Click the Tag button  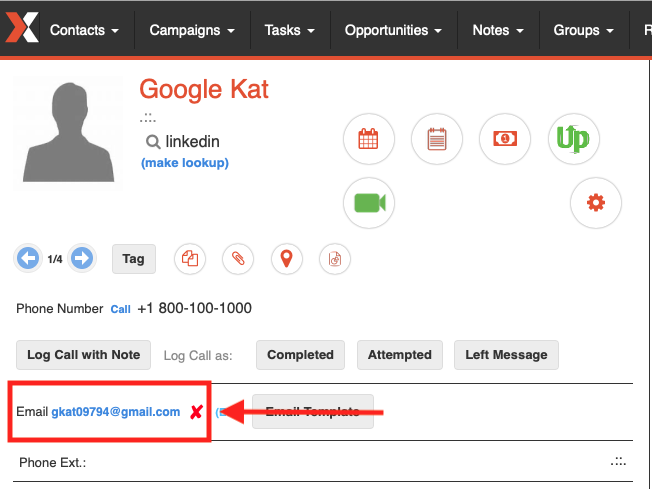pyautogui.click(x=133, y=259)
